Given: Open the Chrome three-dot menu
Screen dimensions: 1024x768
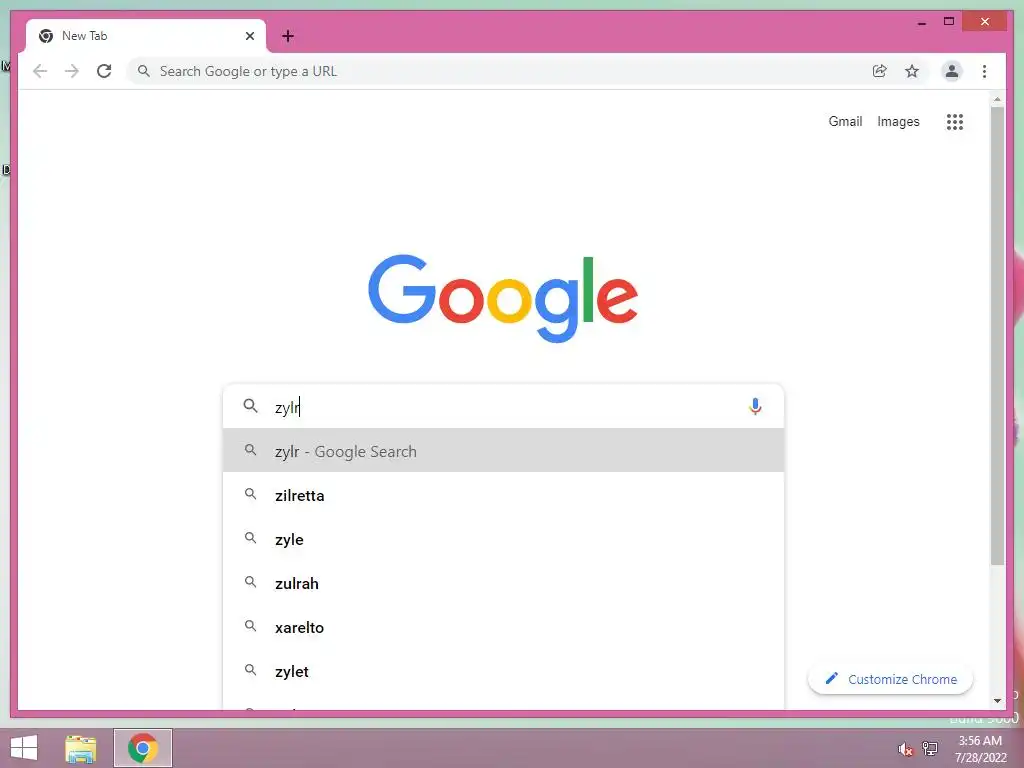Looking at the screenshot, I should pos(984,71).
